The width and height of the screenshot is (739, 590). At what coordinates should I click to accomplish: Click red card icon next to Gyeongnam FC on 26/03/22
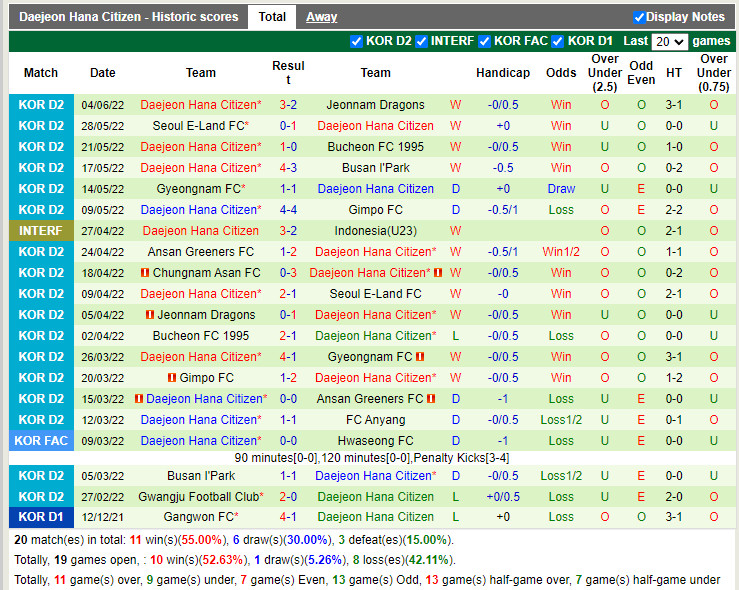coord(420,357)
